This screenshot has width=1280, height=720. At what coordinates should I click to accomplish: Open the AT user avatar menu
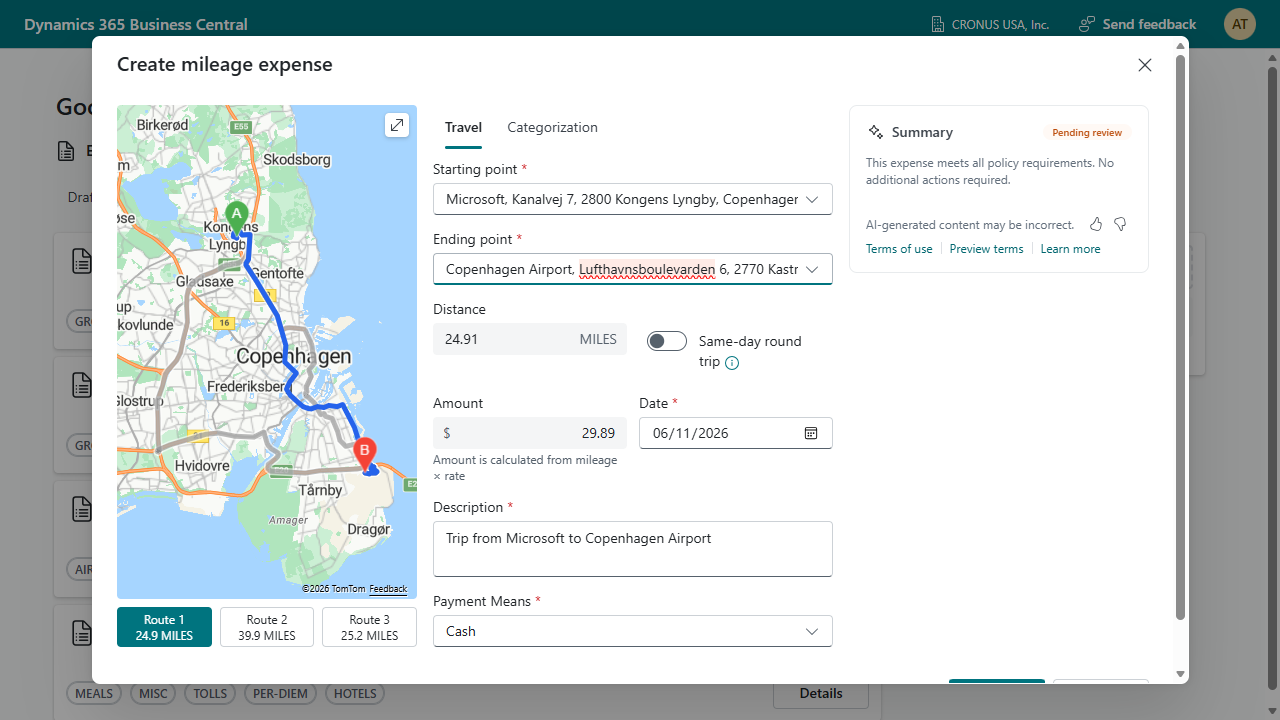point(1240,24)
